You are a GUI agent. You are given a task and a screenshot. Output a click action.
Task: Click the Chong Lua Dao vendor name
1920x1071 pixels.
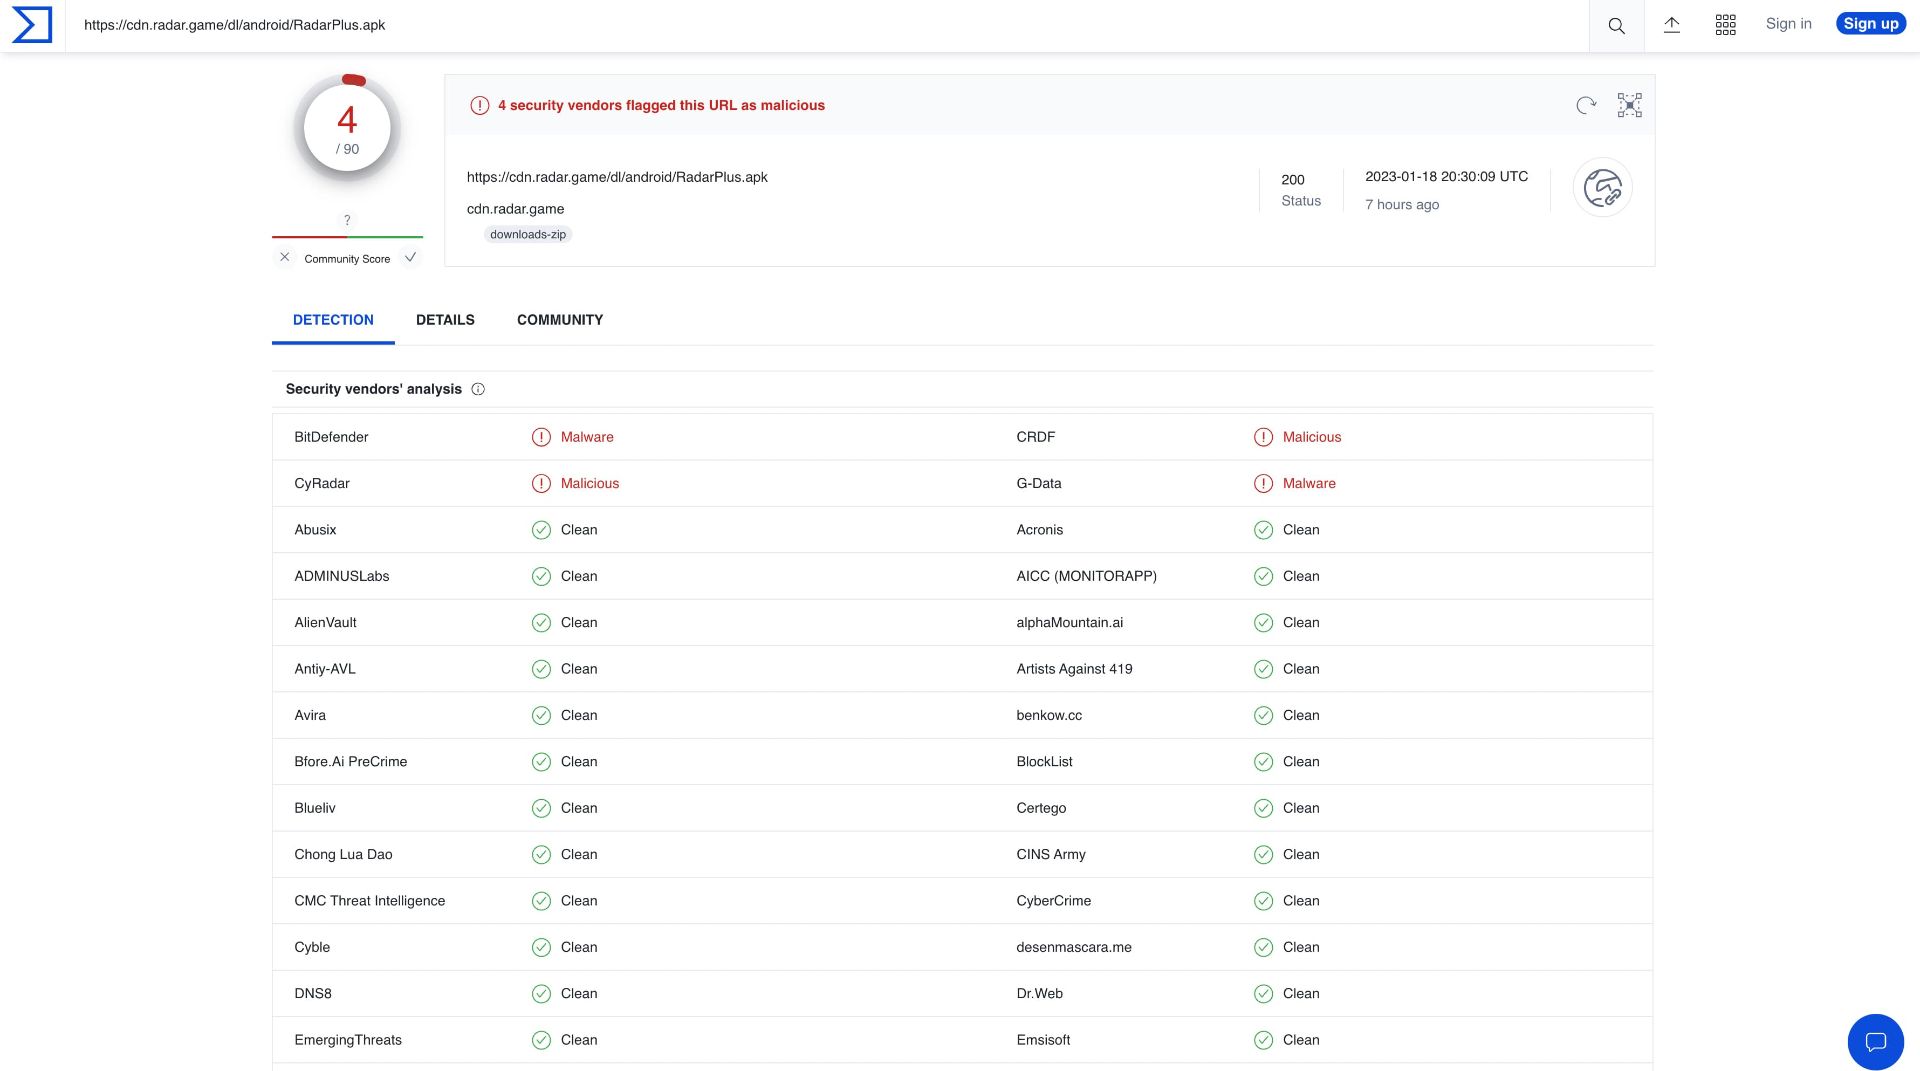point(343,855)
